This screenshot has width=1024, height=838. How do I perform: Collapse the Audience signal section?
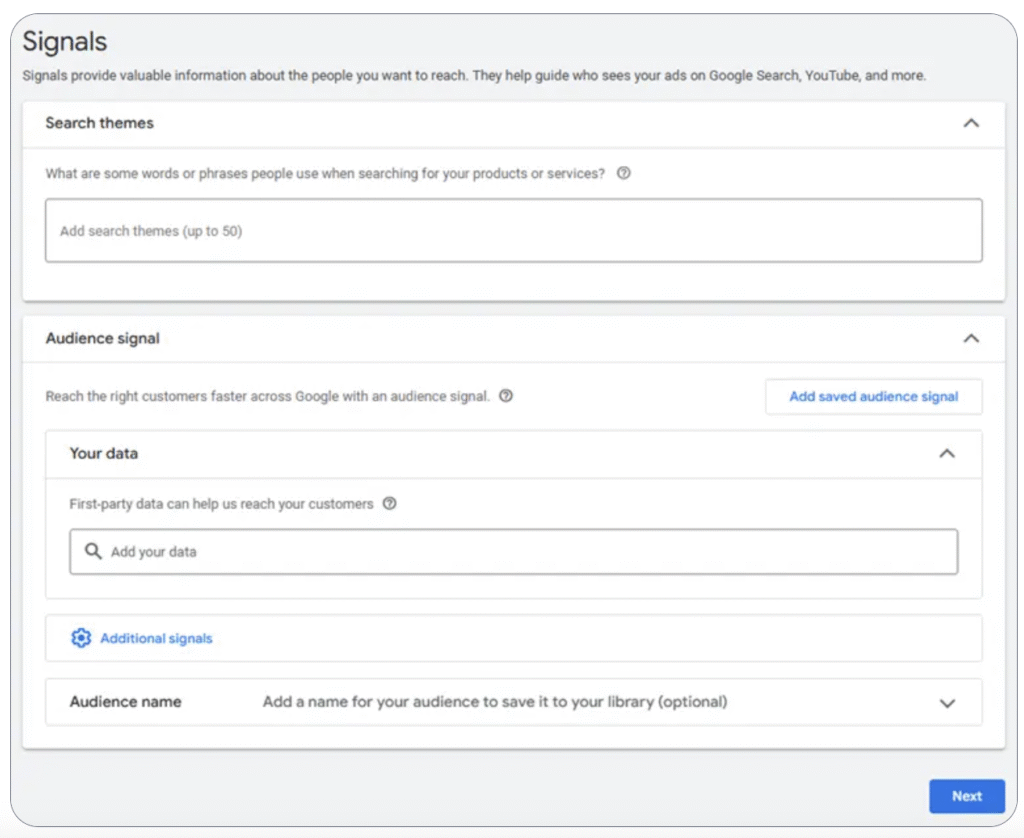[971, 338]
